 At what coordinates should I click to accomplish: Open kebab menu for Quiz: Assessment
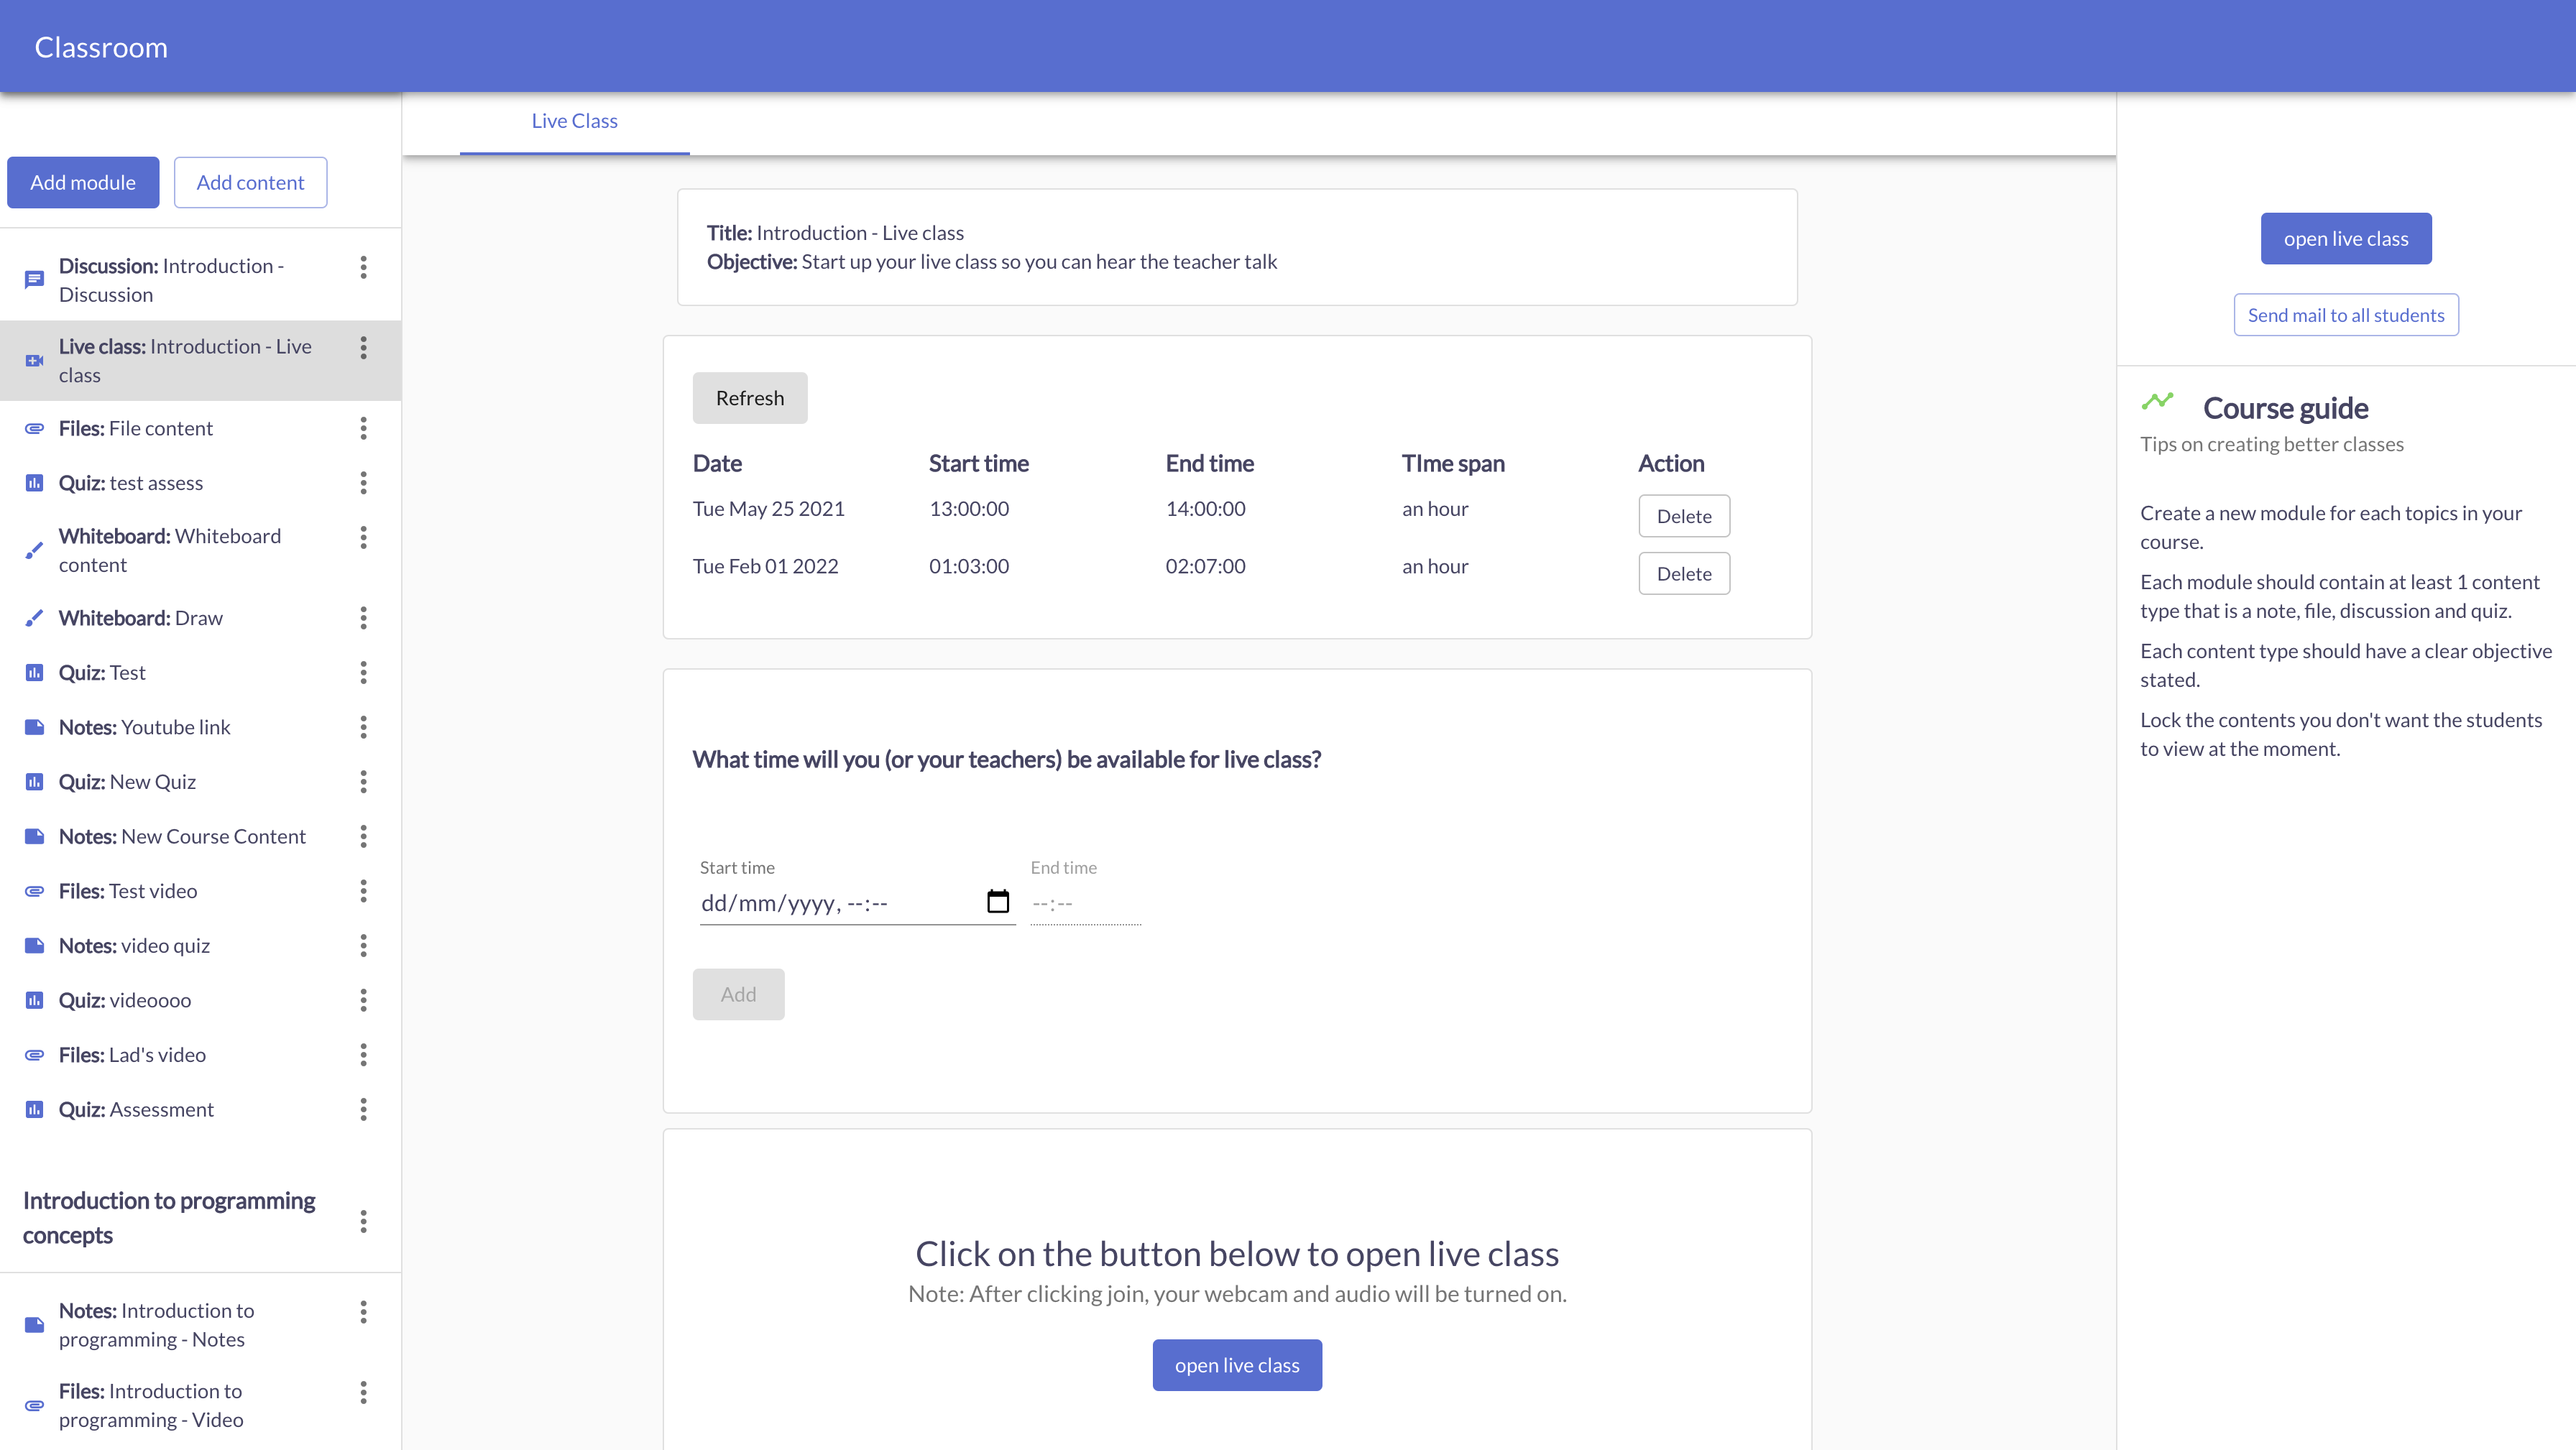(363, 1110)
